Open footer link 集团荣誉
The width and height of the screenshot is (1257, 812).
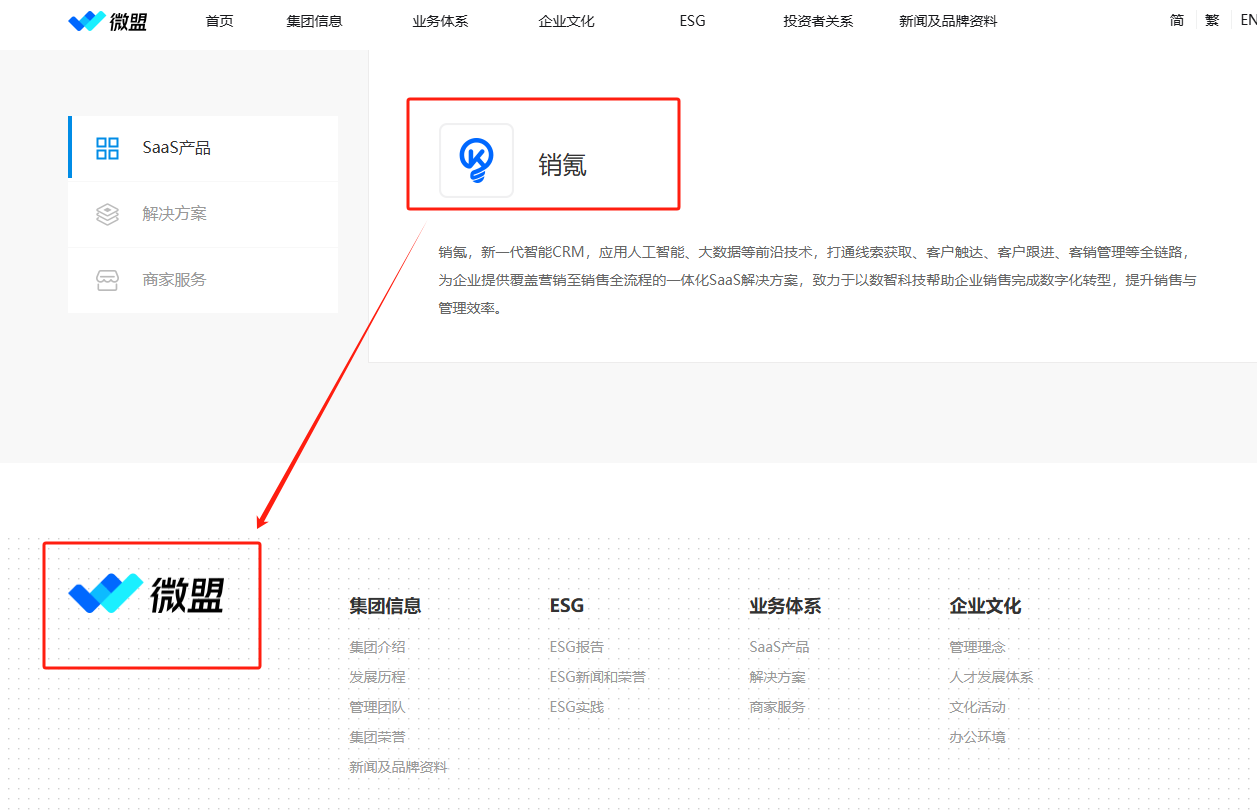coord(377,737)
